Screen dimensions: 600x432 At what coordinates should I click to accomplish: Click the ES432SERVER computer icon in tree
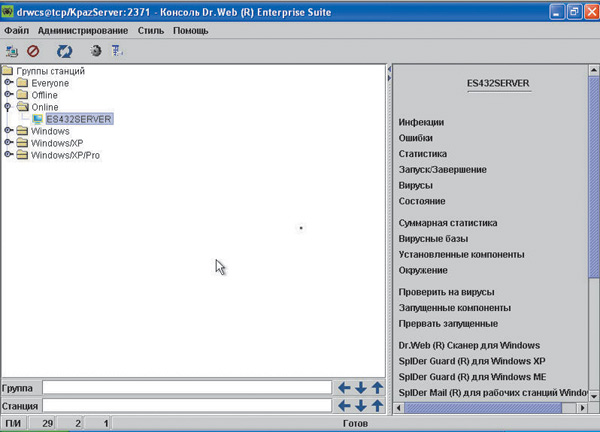tap(38, 119)
